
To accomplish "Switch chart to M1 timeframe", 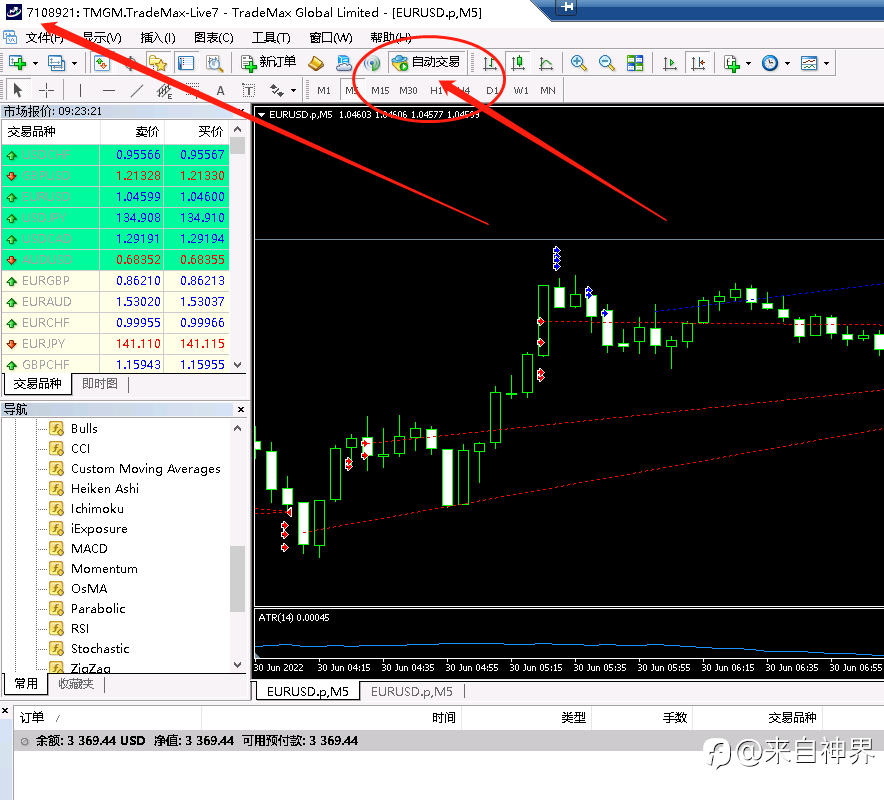I will [324, 90].
